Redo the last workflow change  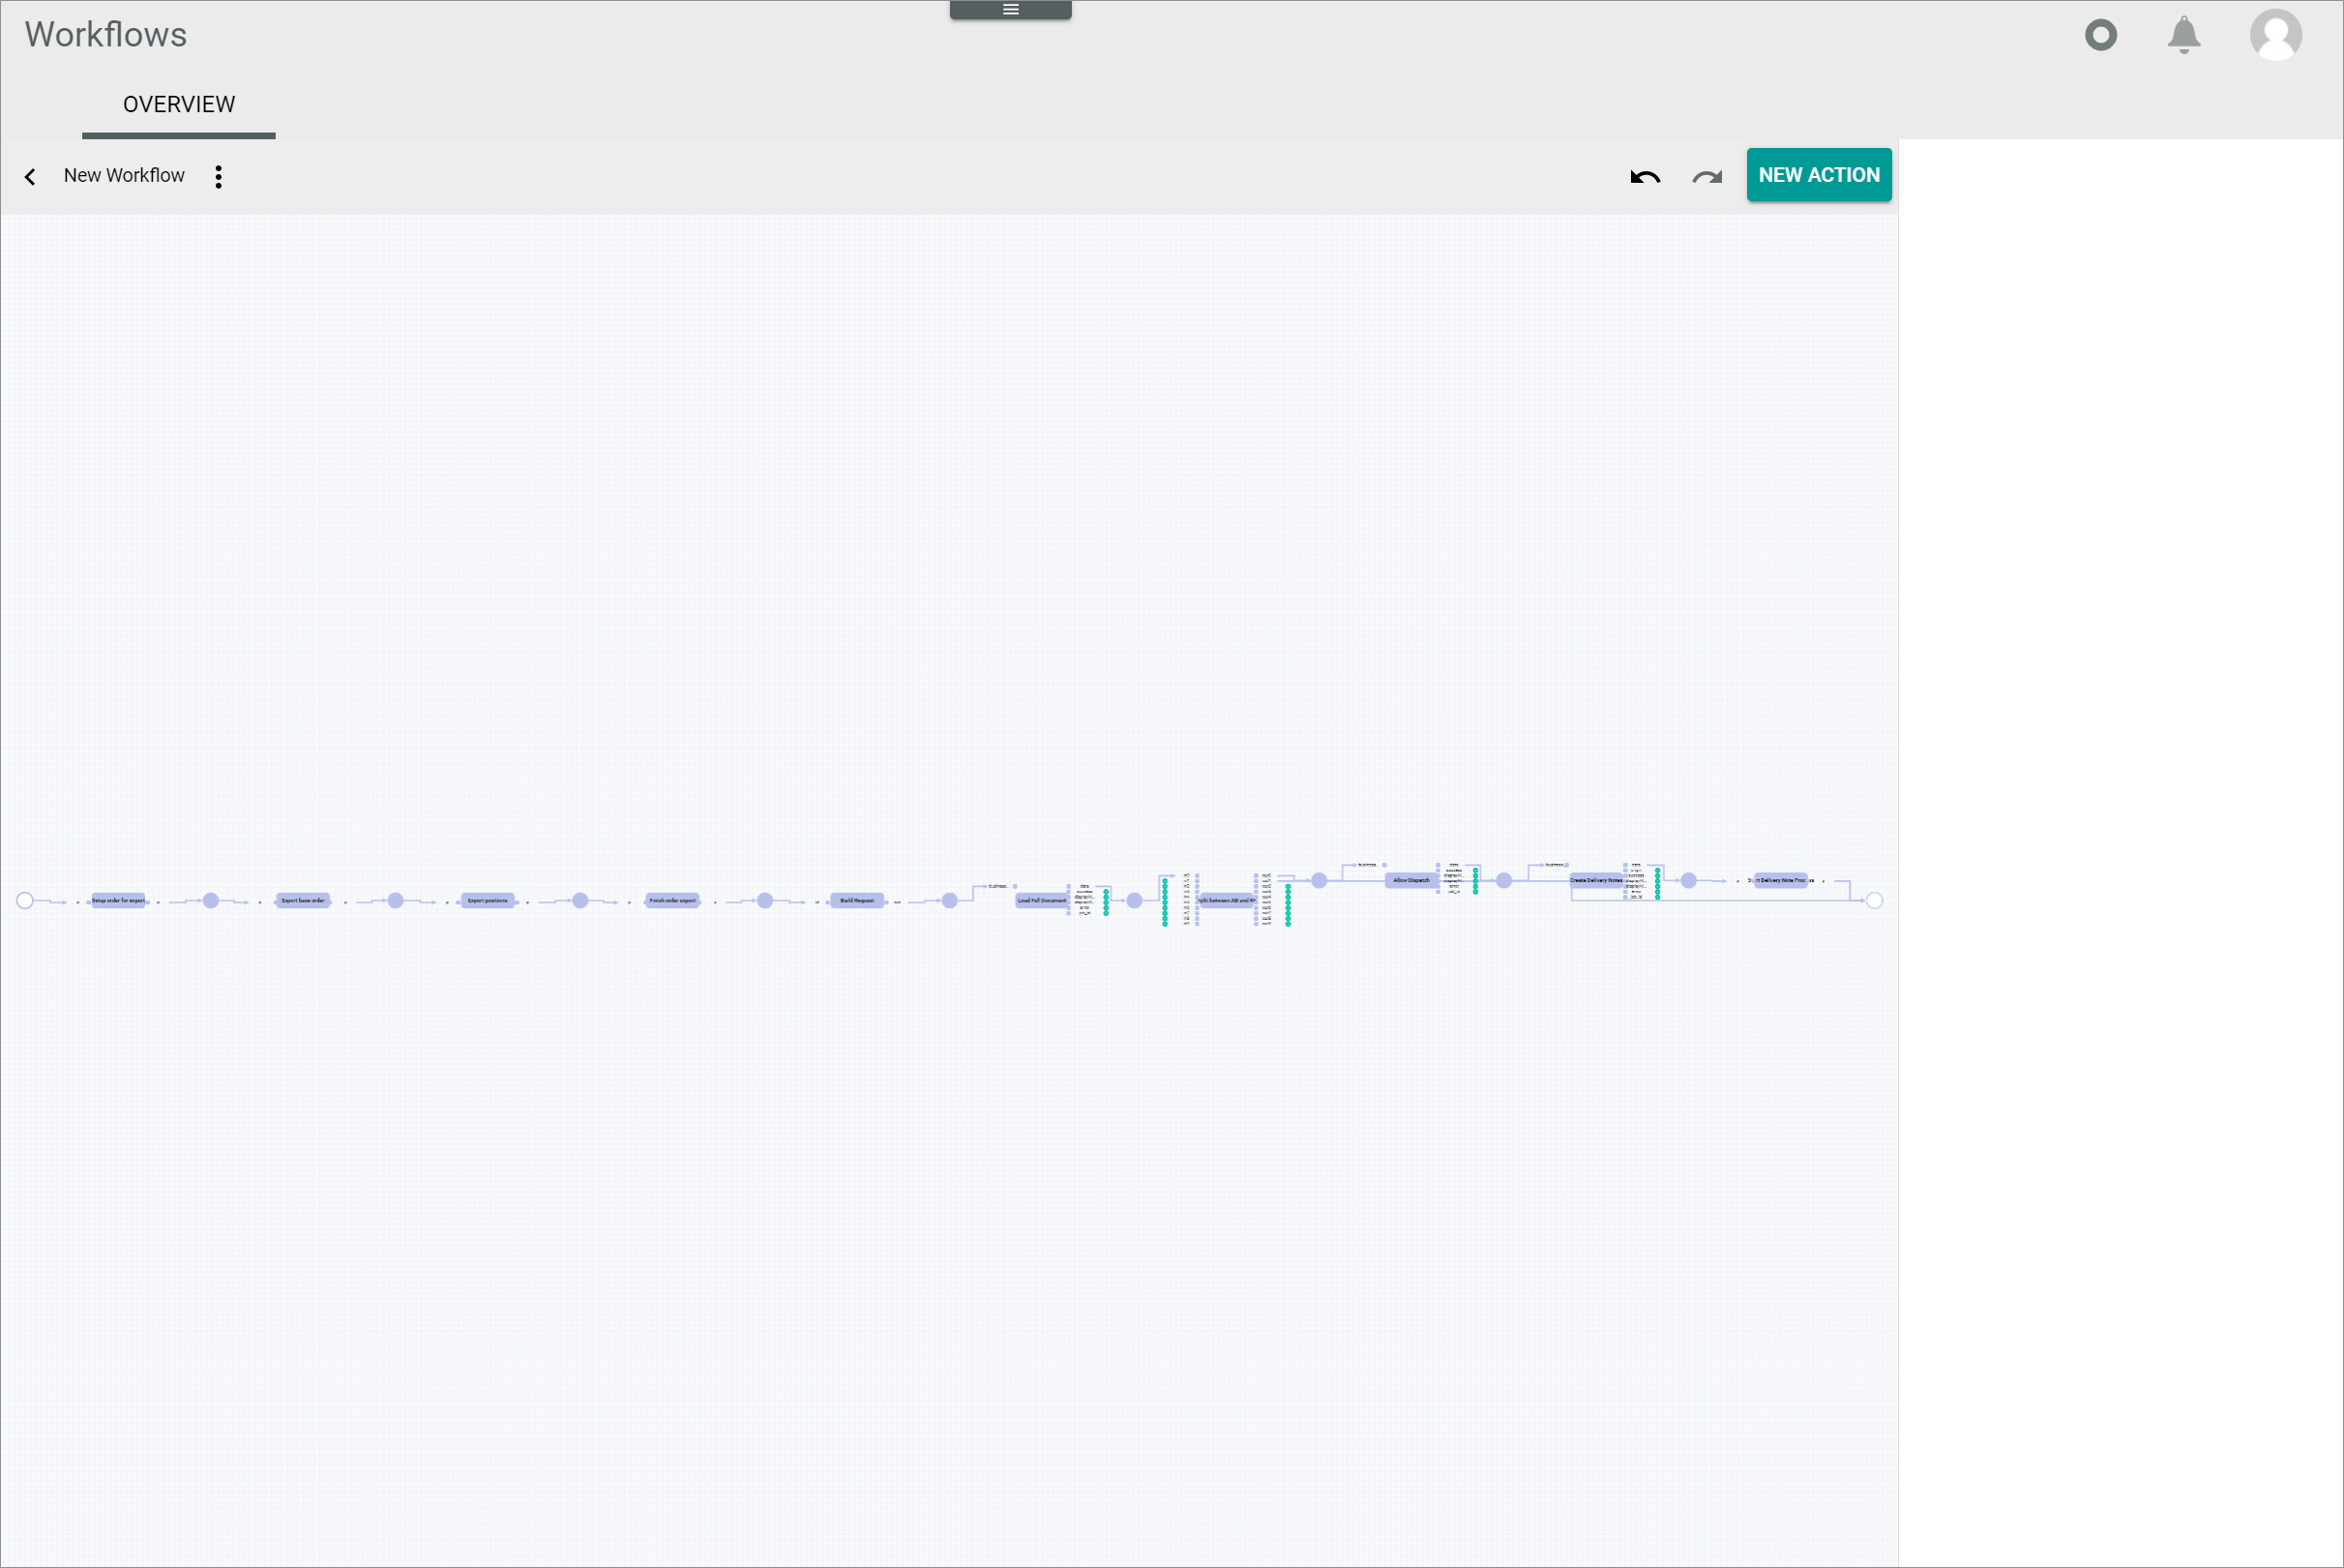pyautogui.click(x=1707, y=177)
